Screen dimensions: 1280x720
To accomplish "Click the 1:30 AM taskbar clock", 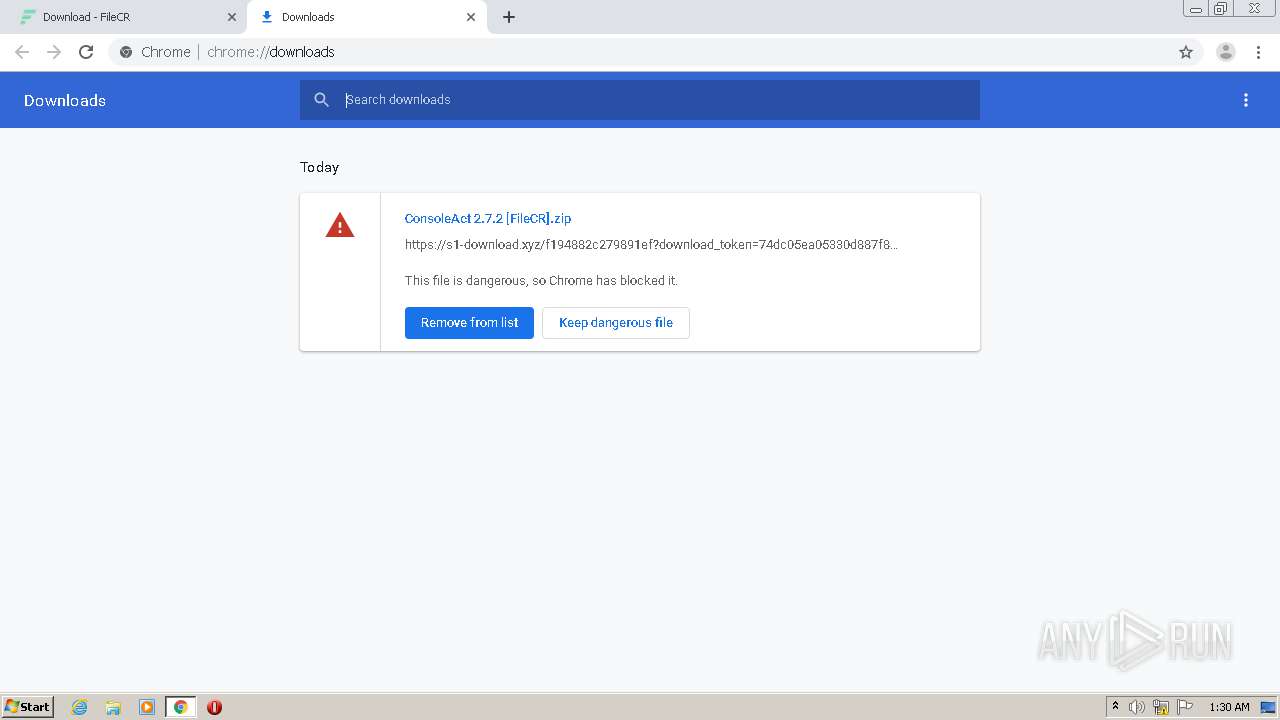I will (x=1229, y=707).
